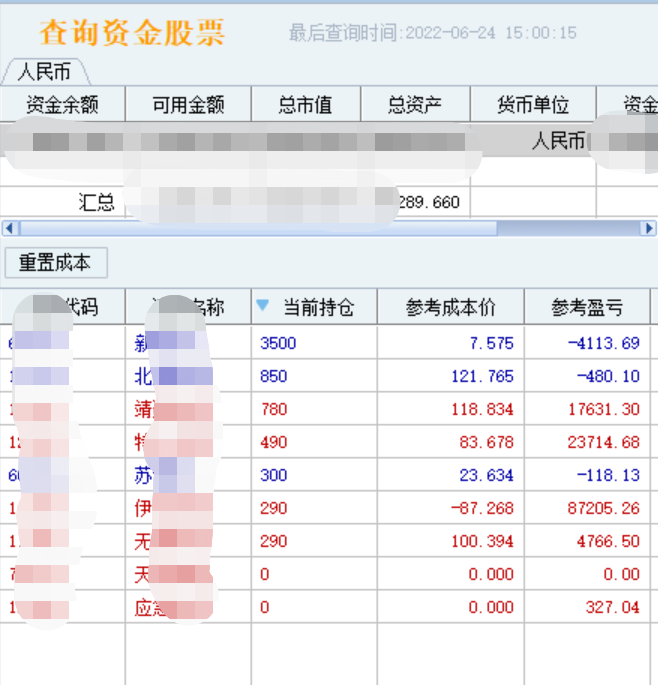658x685 pixels.
Task: Click cost price 100.394
Action: point(482,541)
